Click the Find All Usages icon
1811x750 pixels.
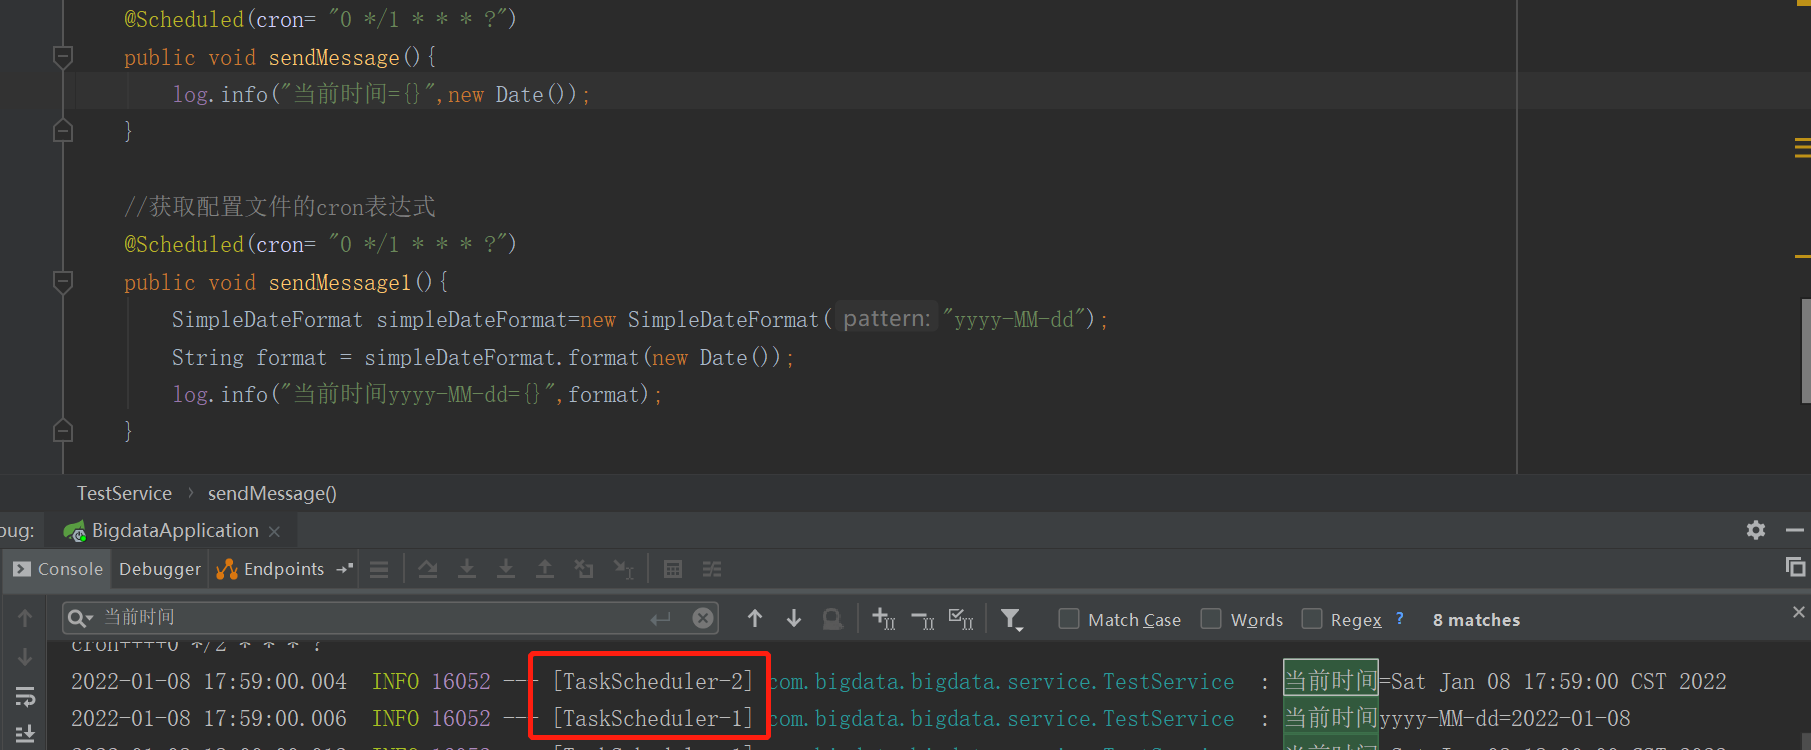click(832, 620)
